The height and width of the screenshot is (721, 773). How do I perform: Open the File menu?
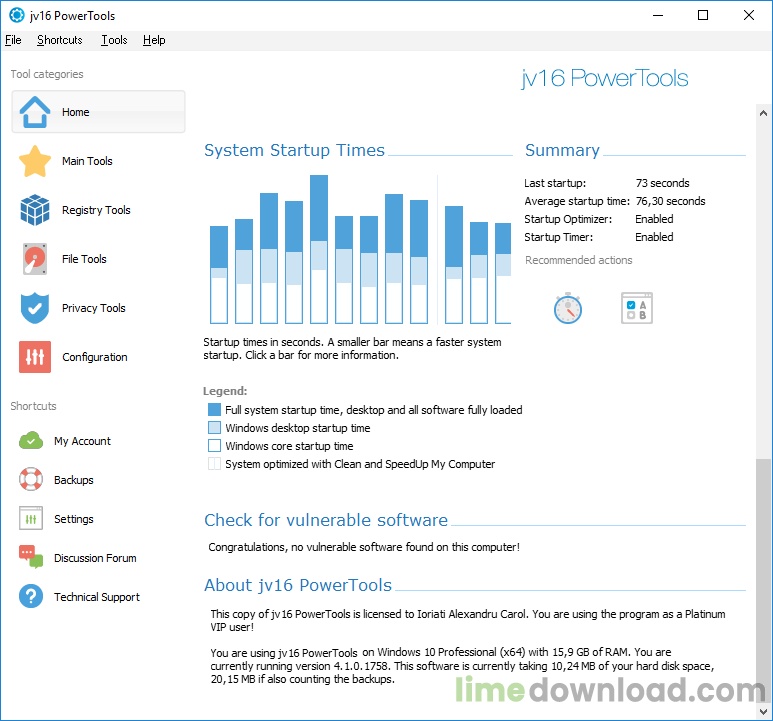click(x=13, y=40)
